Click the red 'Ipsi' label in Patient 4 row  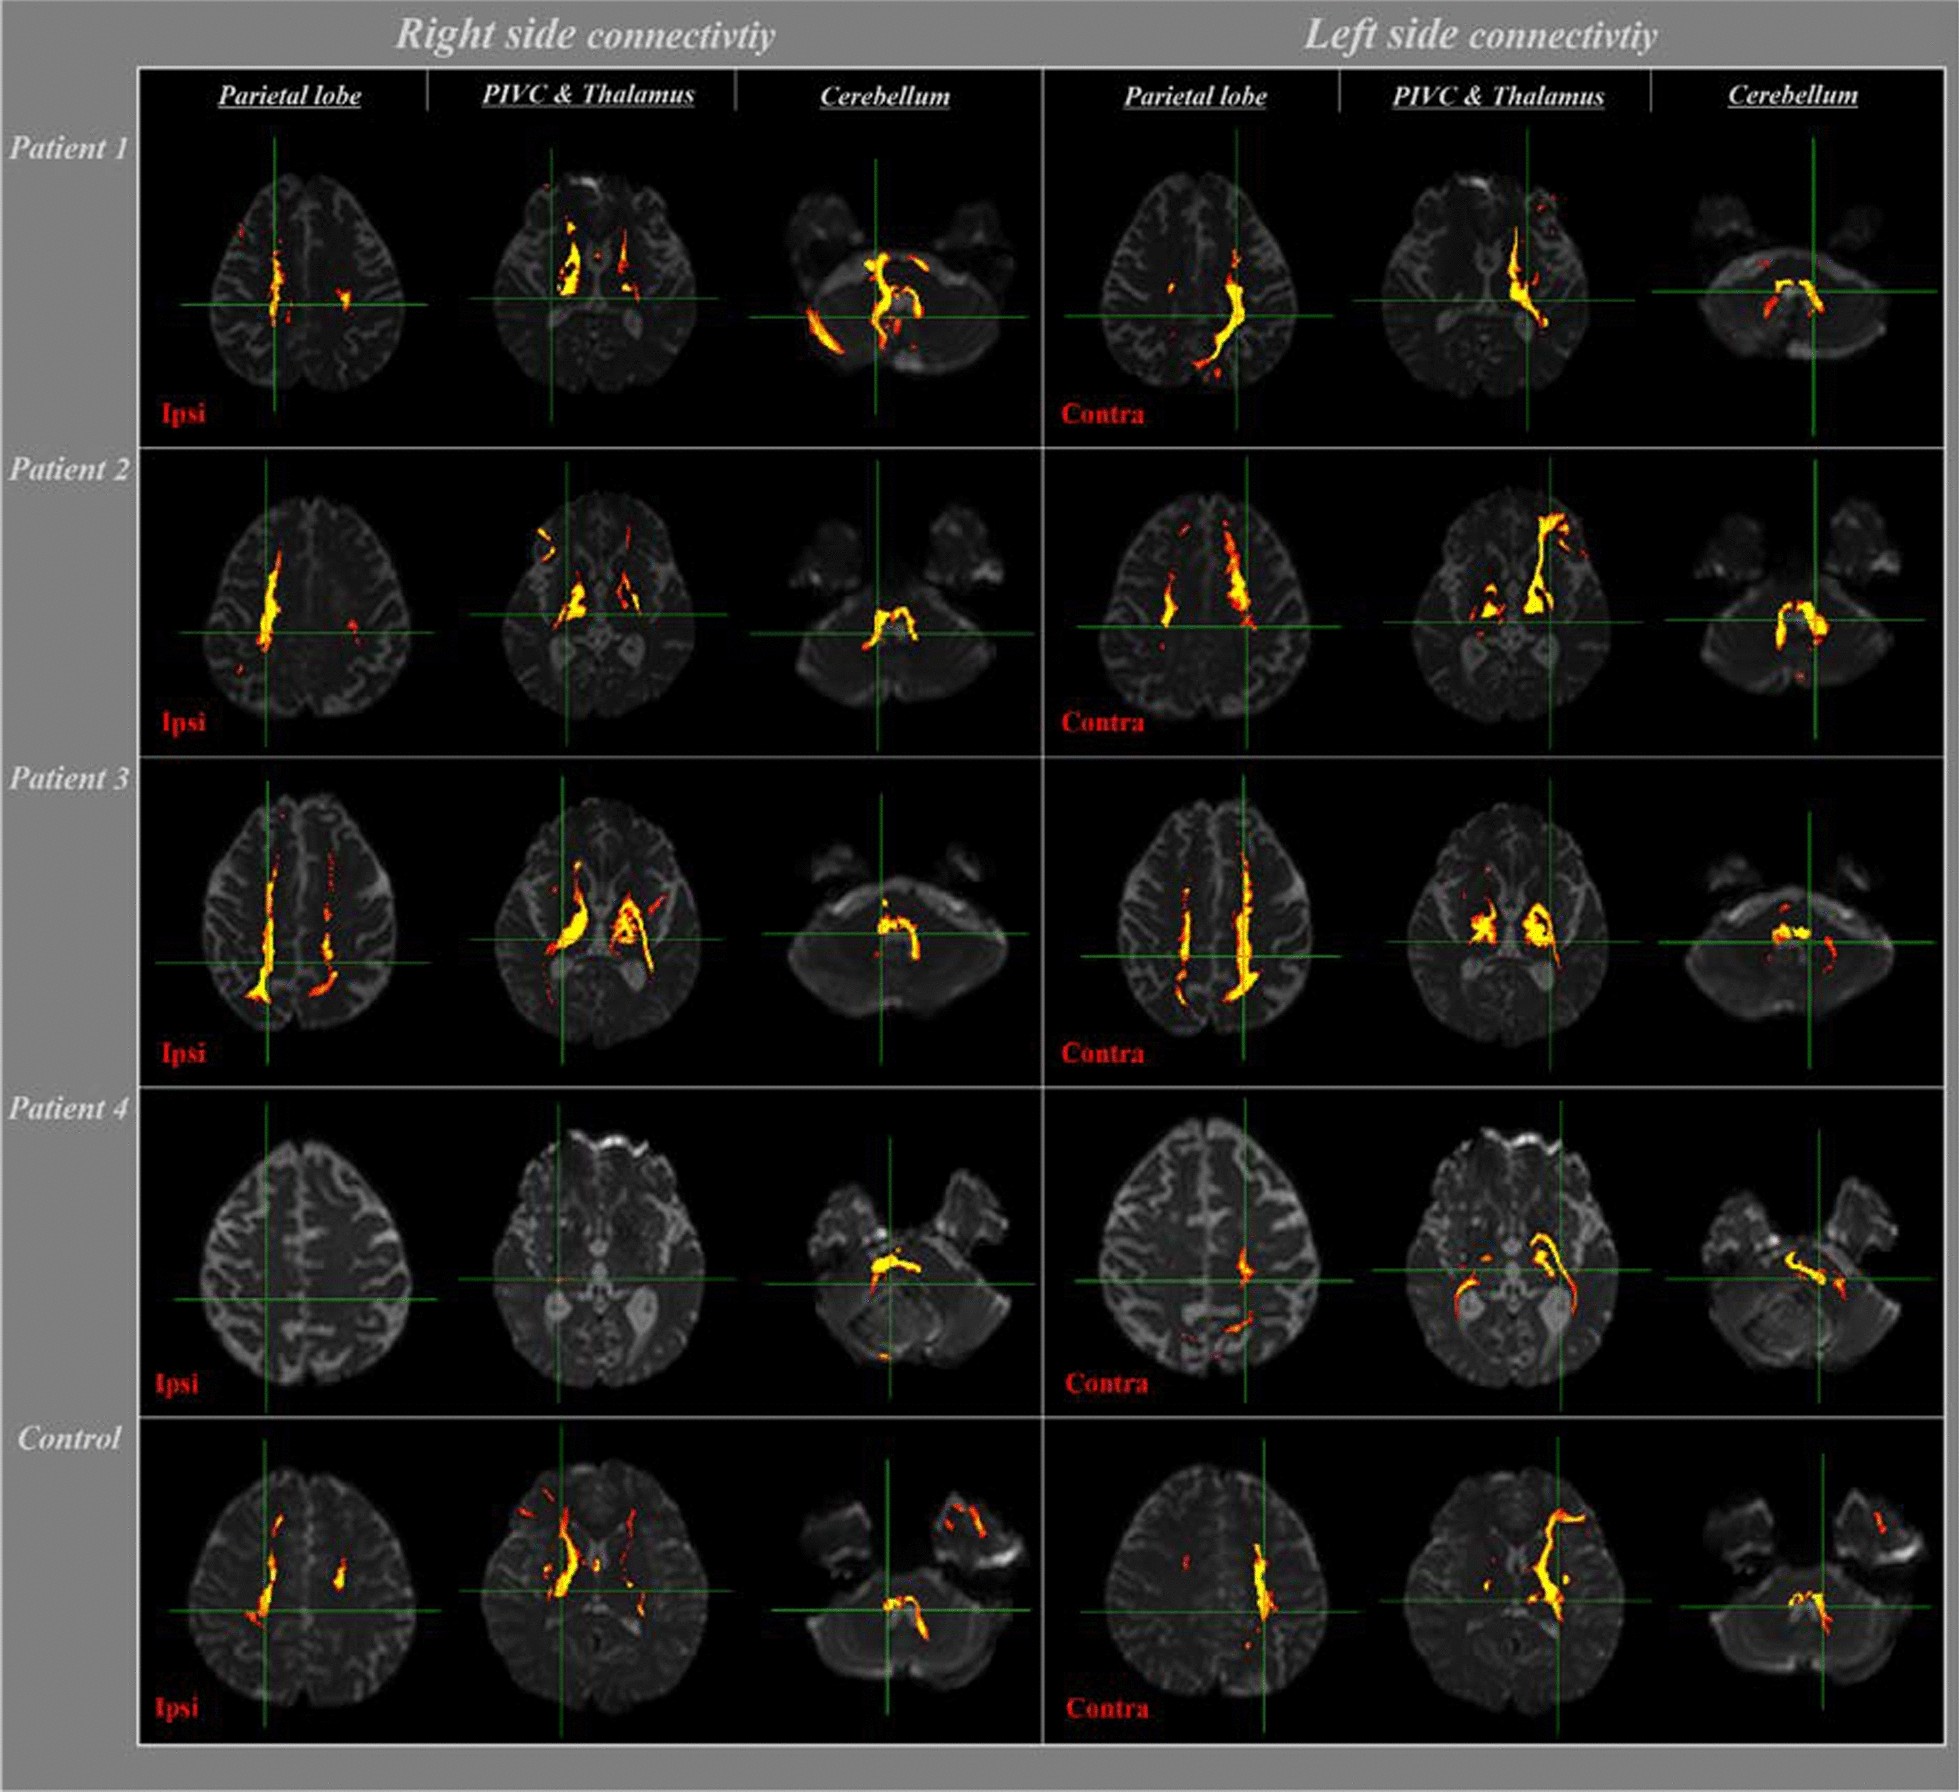tap(177, 1383)
